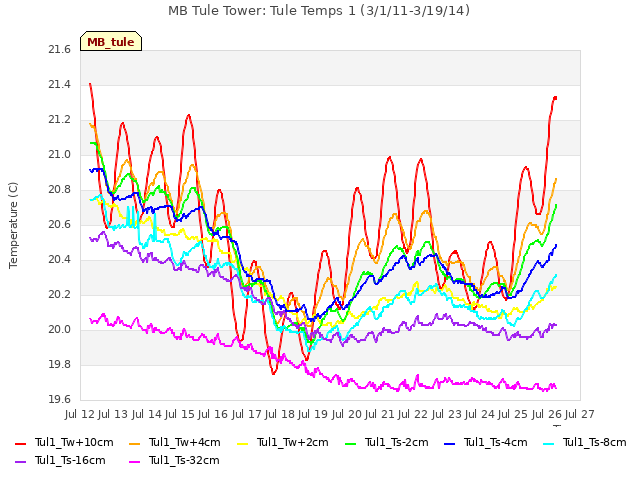Click the Jul 25 x-axis label
The height and width of the screenshot is (480, 640).
click(513, 415)
